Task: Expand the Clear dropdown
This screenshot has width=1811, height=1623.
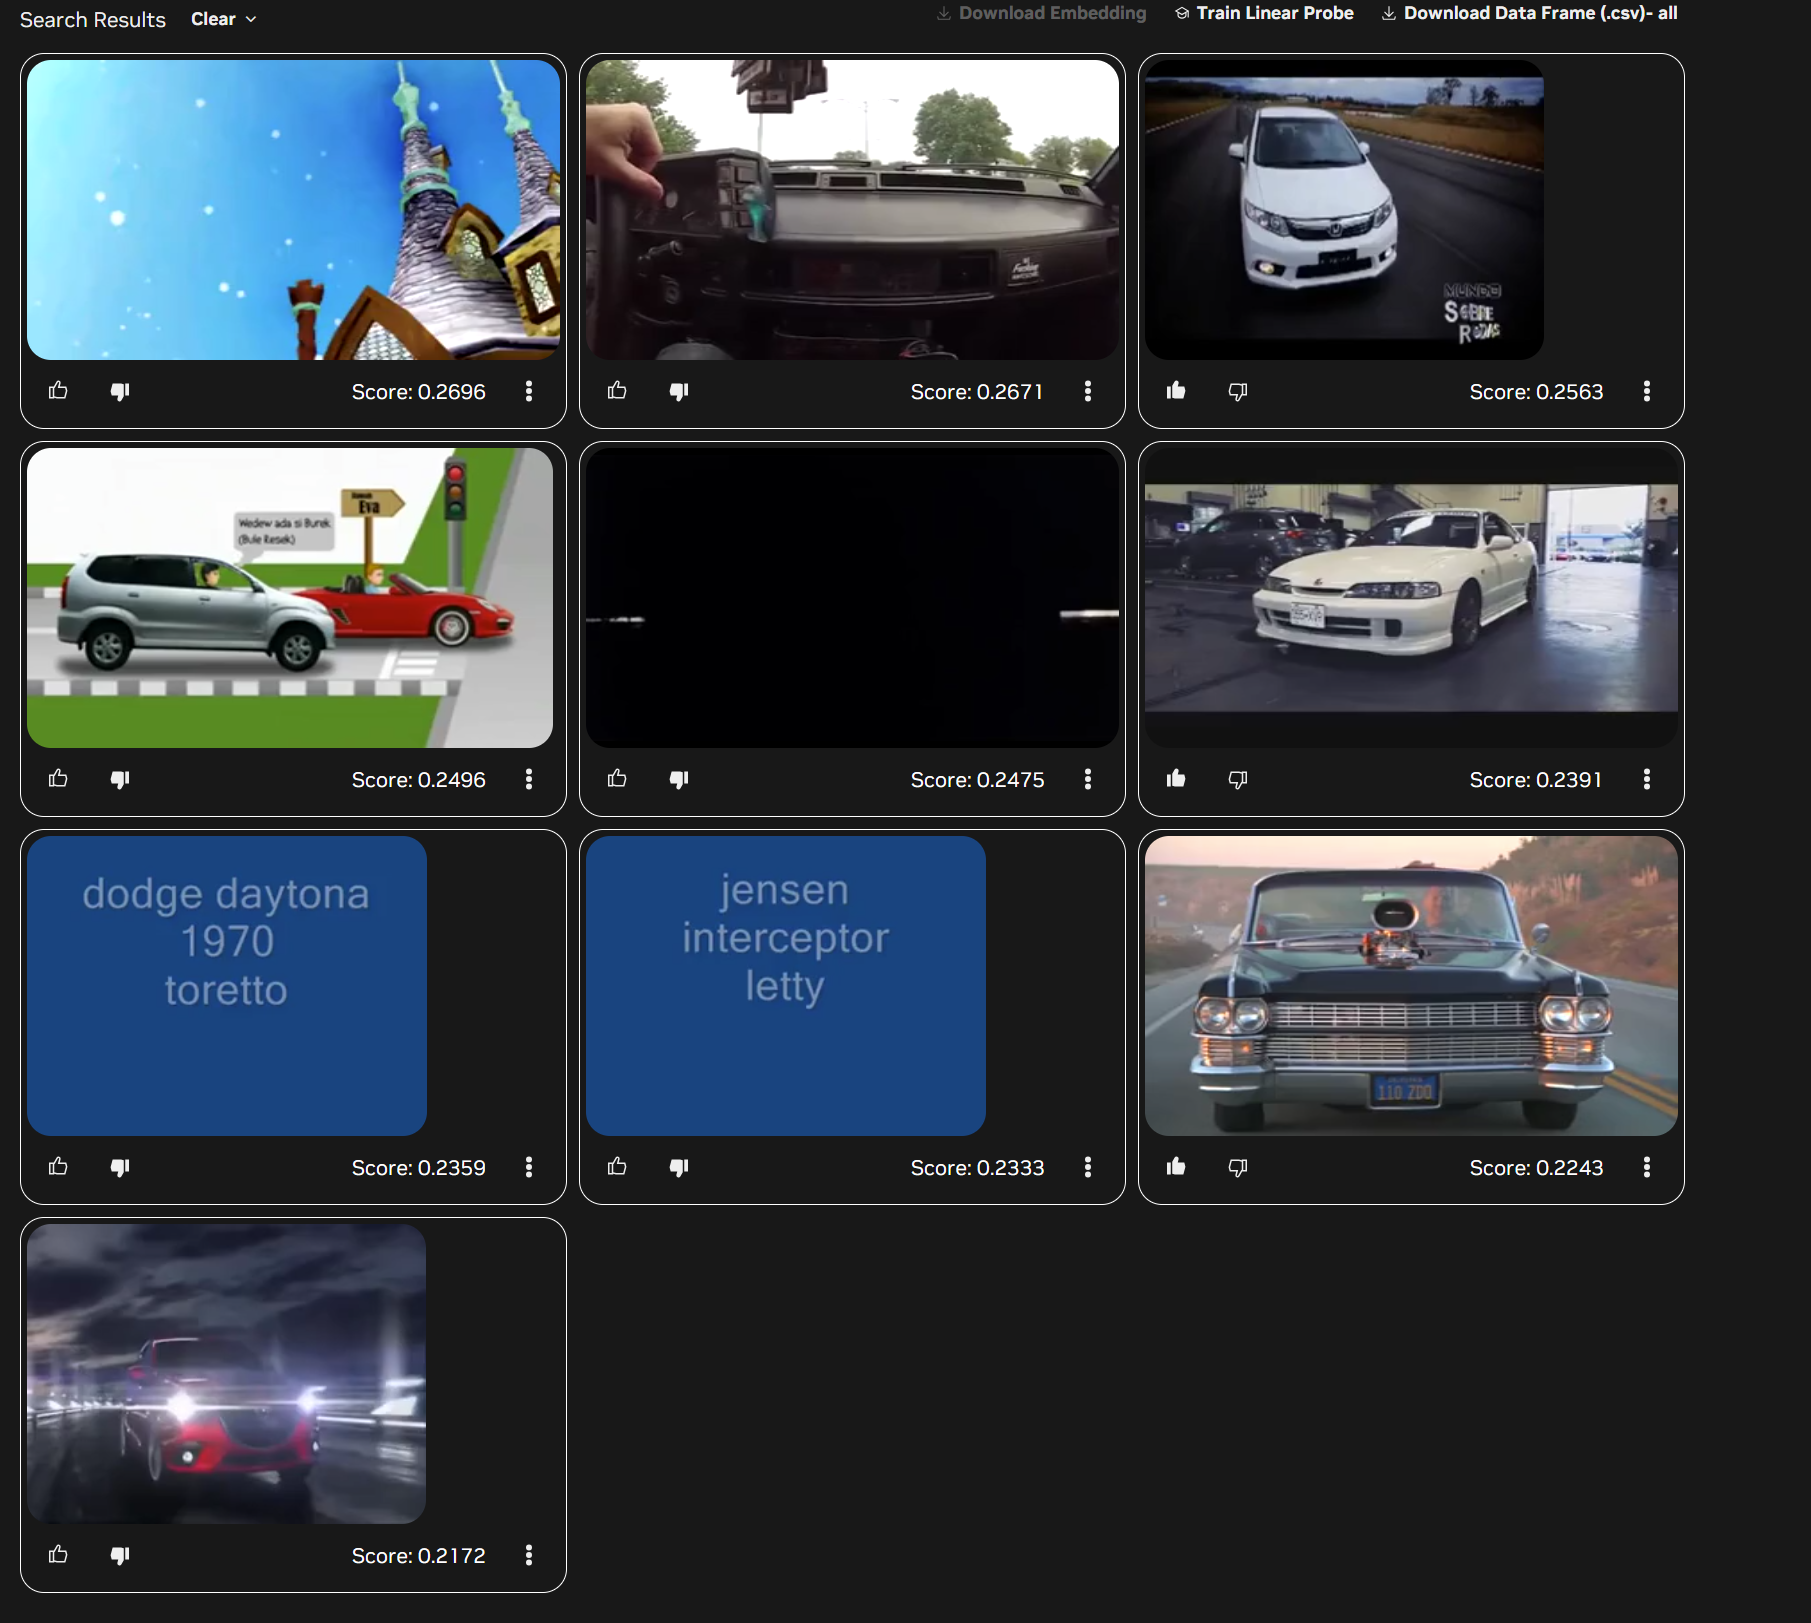Action: coord(224,19)
